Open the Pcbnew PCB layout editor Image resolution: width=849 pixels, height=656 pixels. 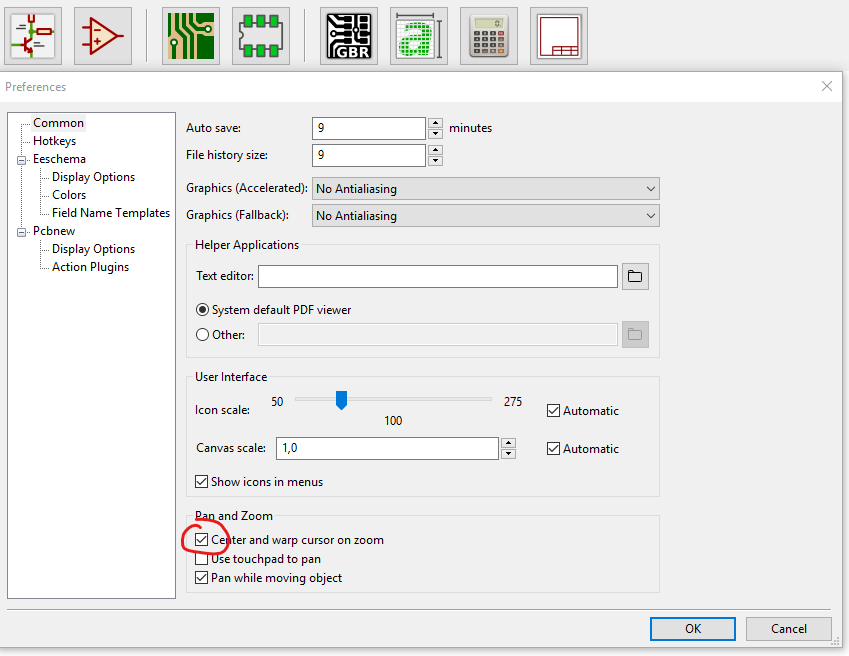pos(191,36)
